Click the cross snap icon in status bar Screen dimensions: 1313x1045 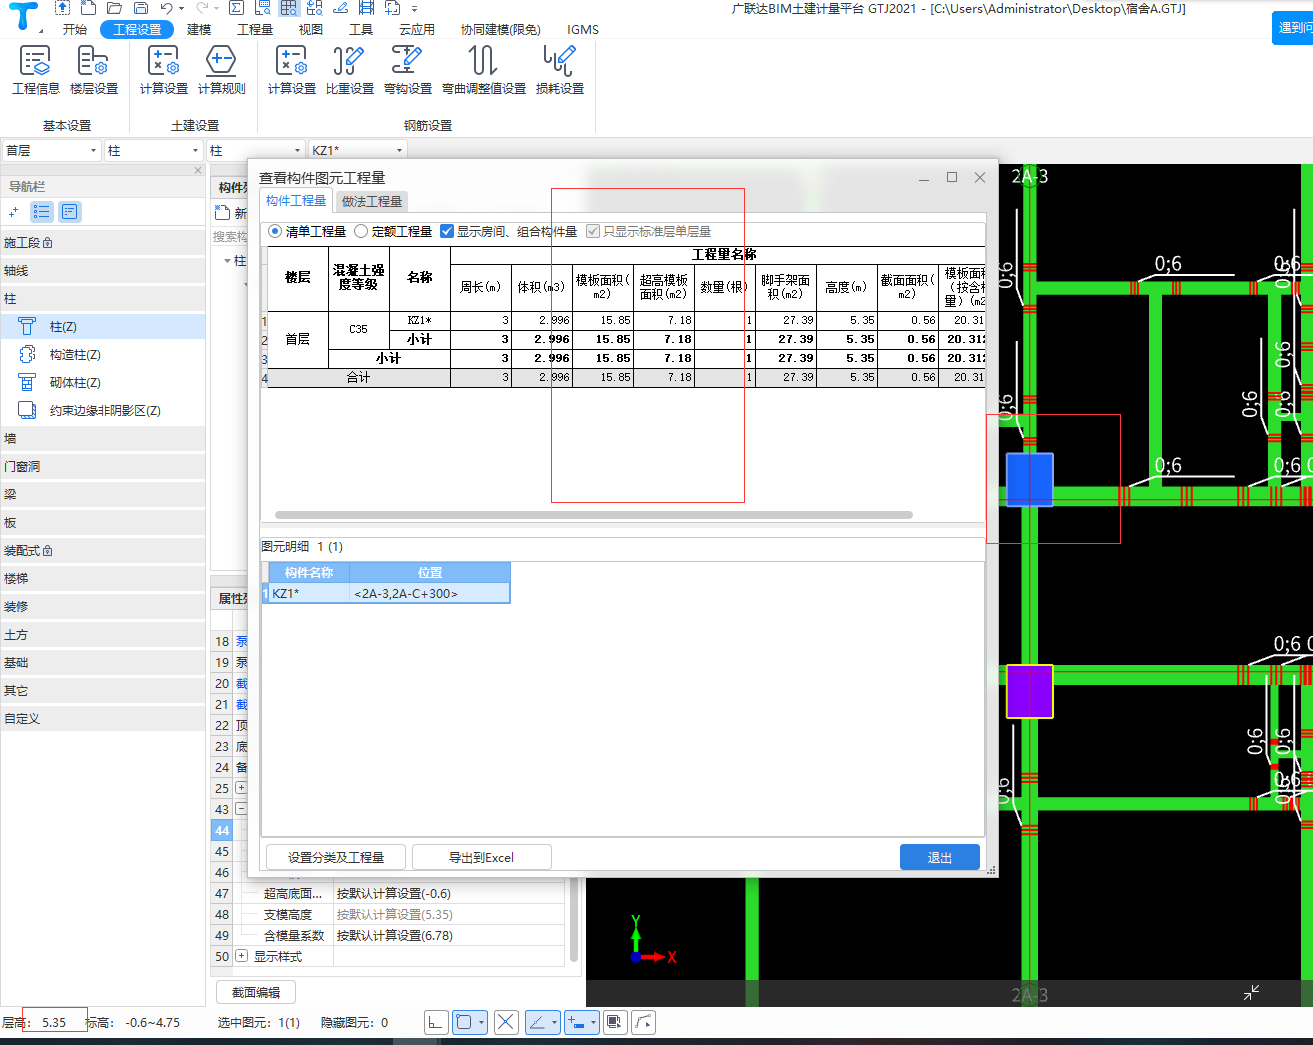pos(506,1022)
